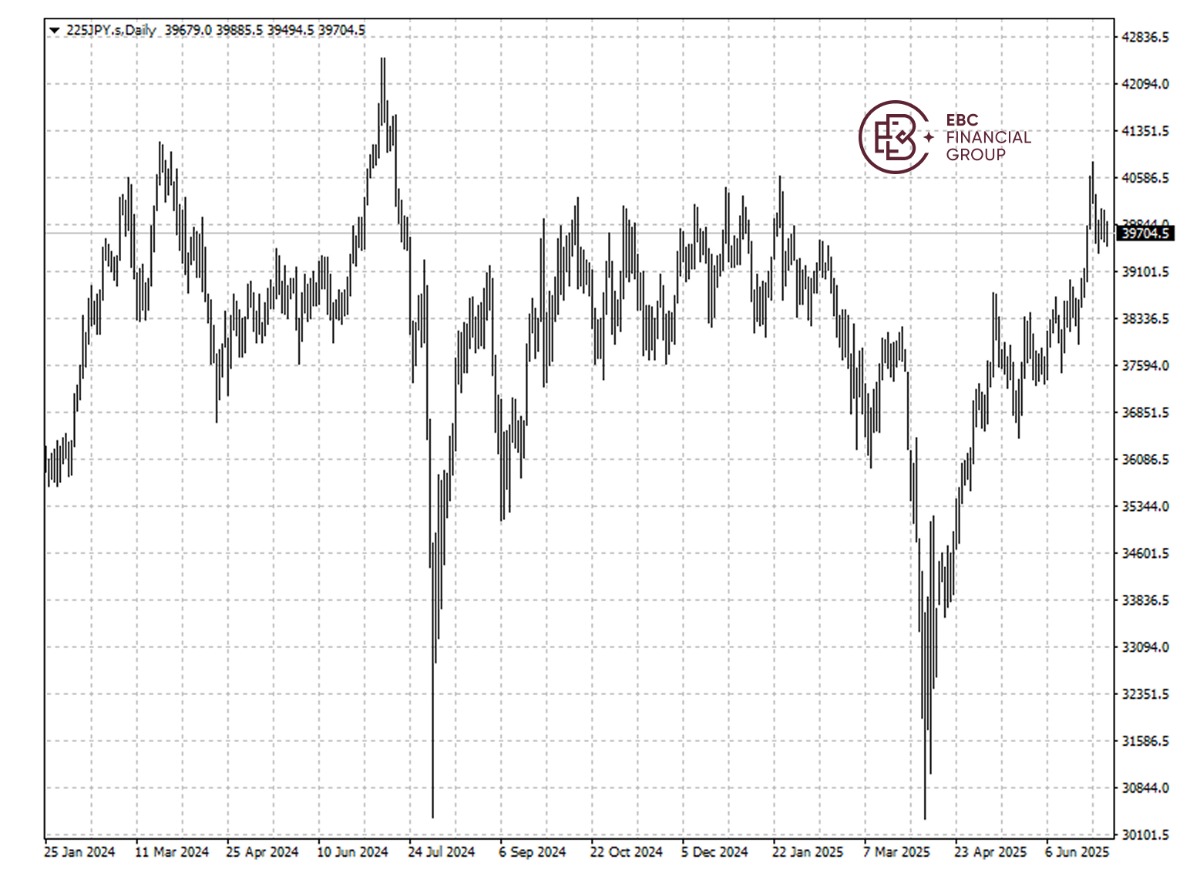
Task: Click the 36086.5 price axis label
Action: click(x=1147, y=460)
